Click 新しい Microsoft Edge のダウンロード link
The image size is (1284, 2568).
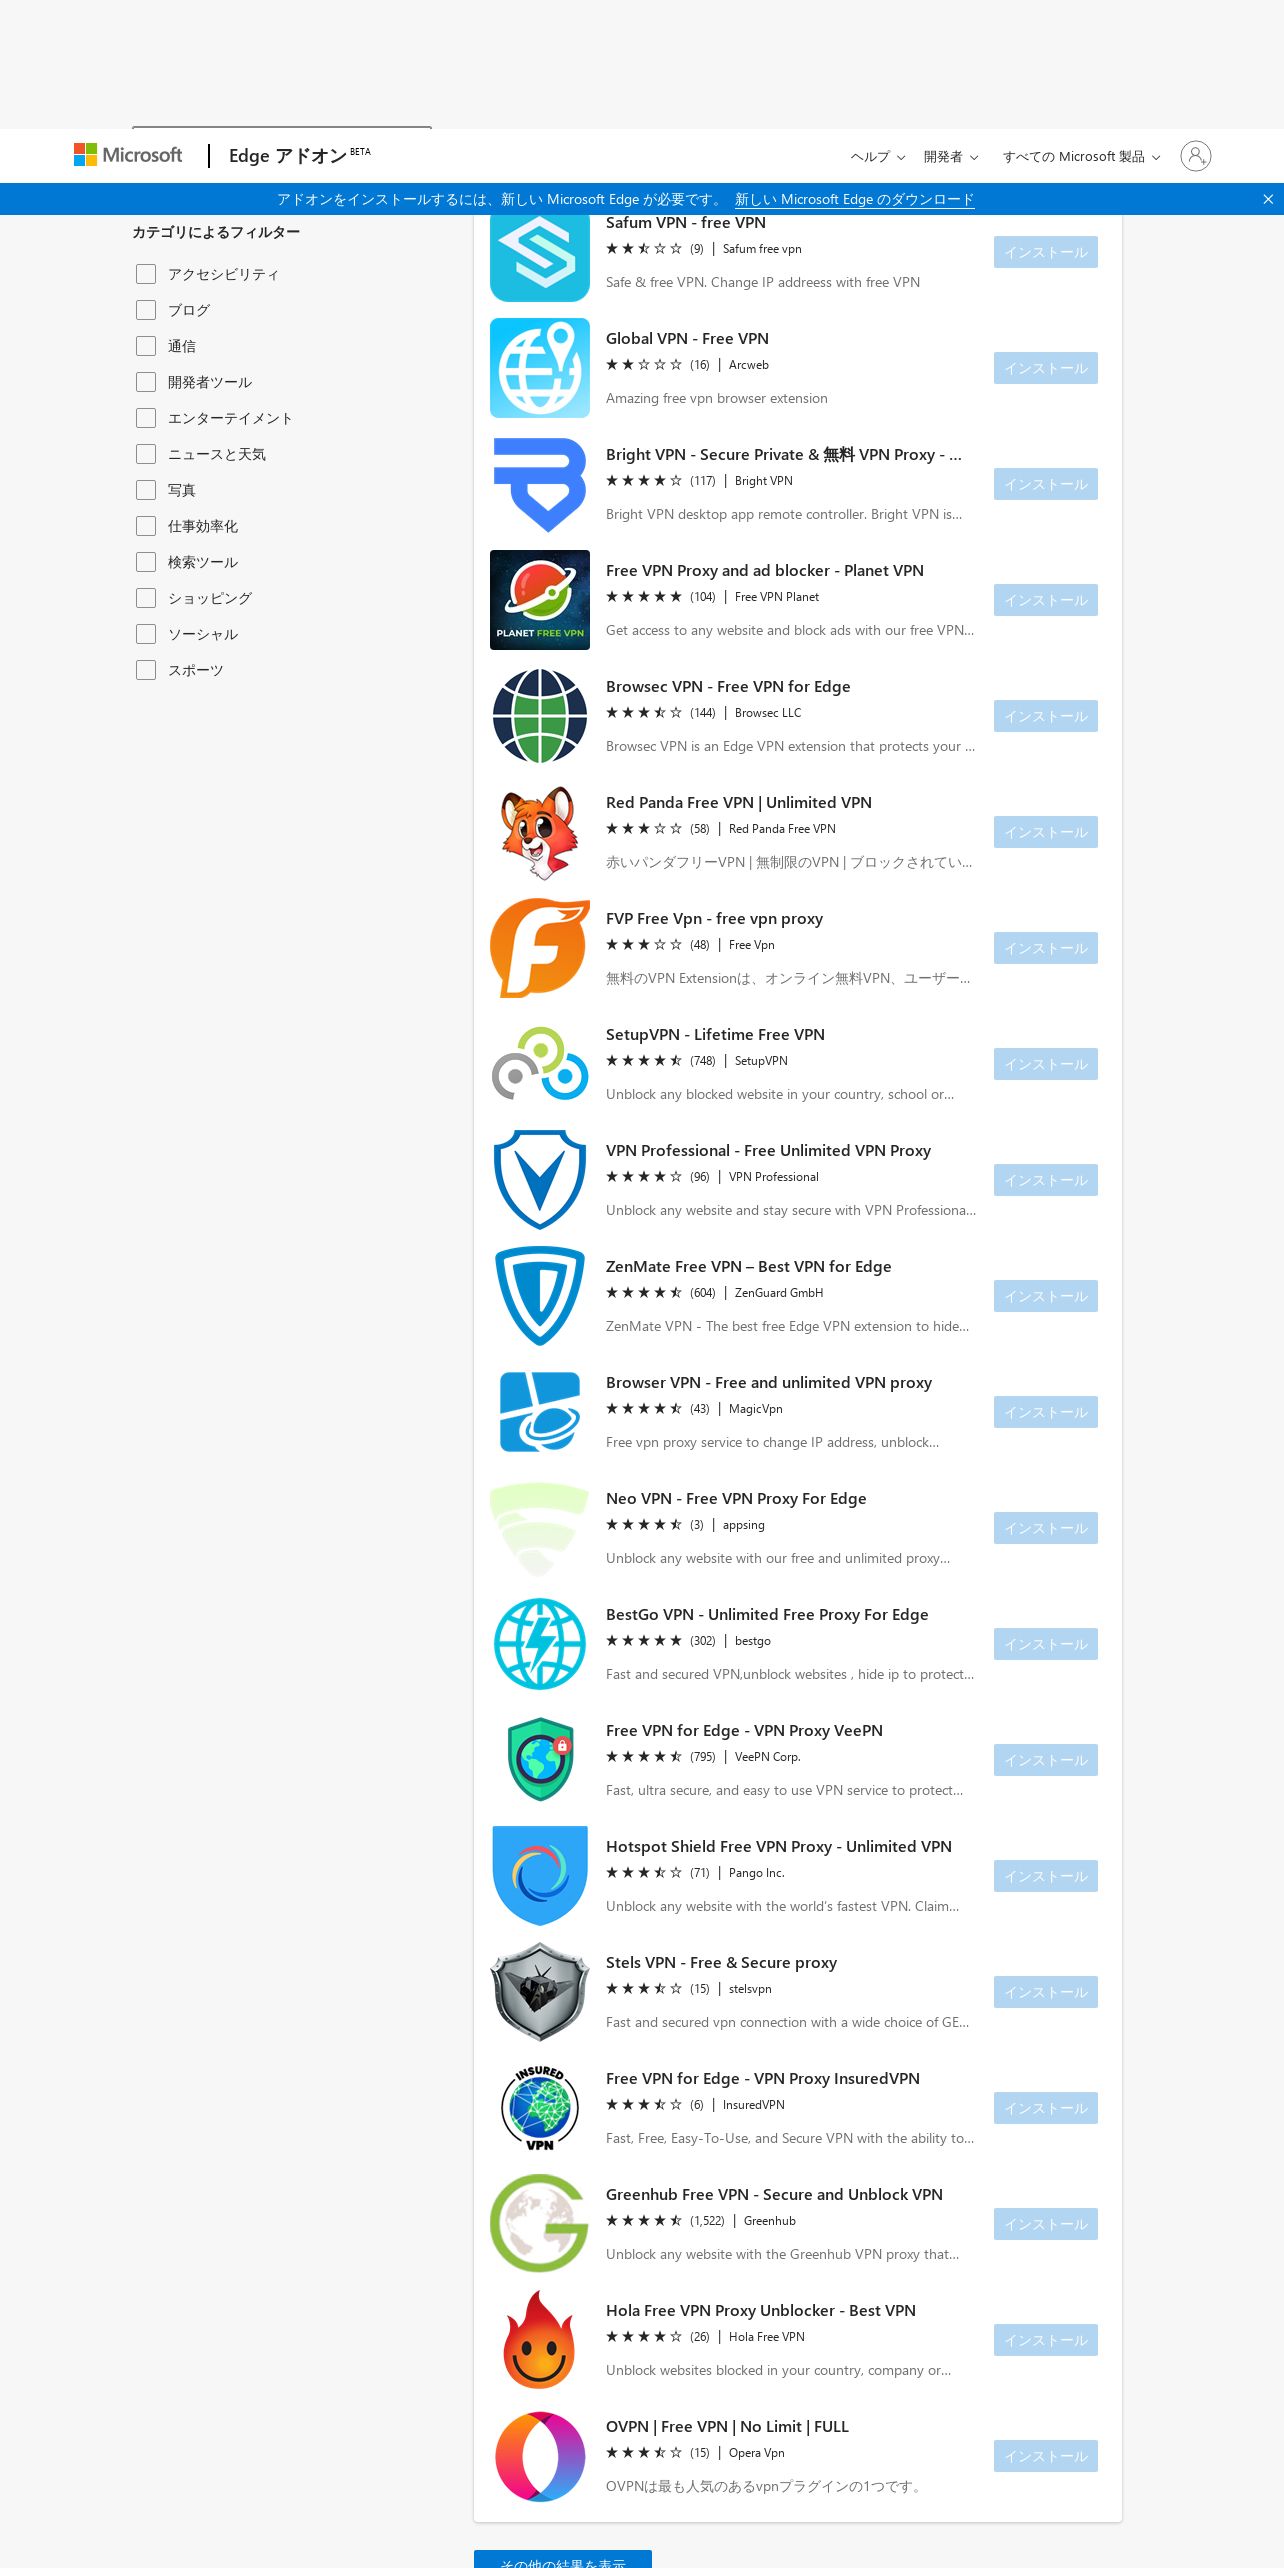point(854,199)
